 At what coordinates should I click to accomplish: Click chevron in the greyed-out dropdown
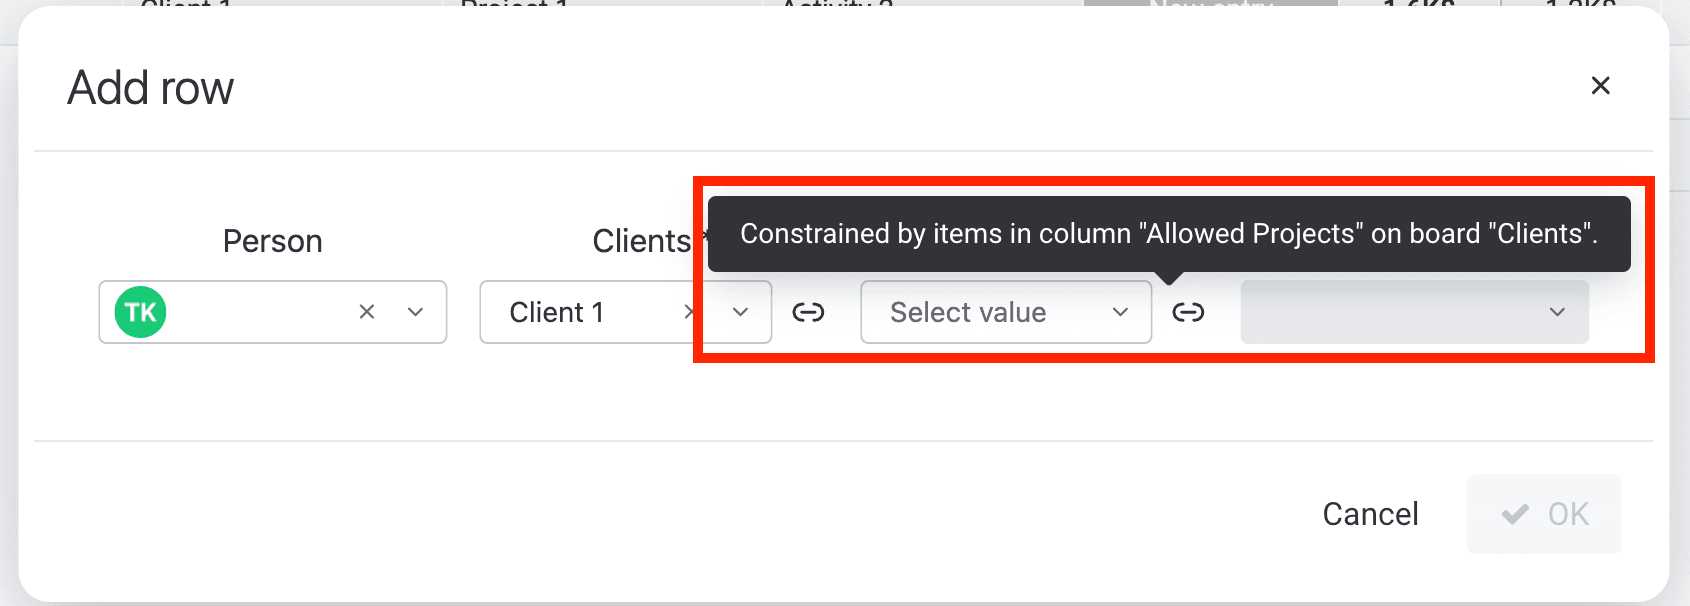(x=1557, y=312)
